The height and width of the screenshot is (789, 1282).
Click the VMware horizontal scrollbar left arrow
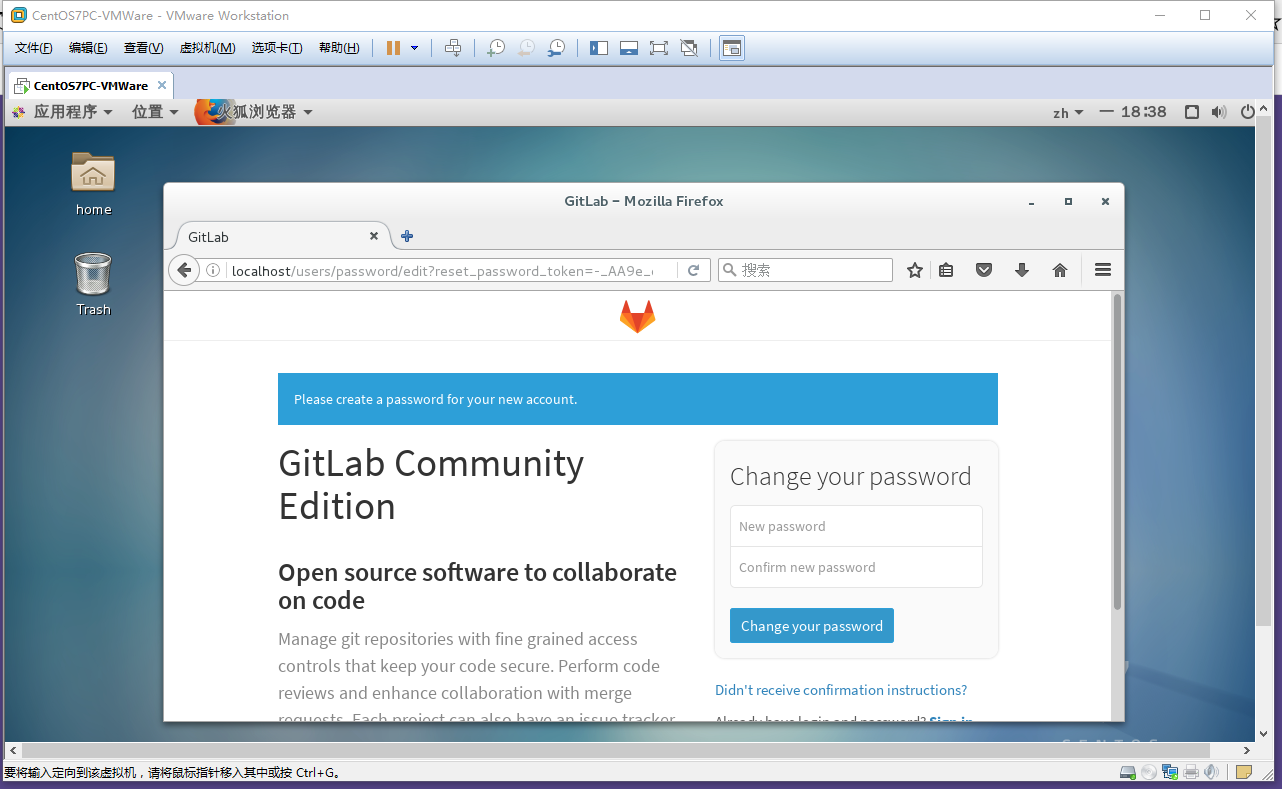(x=12, y=750)
